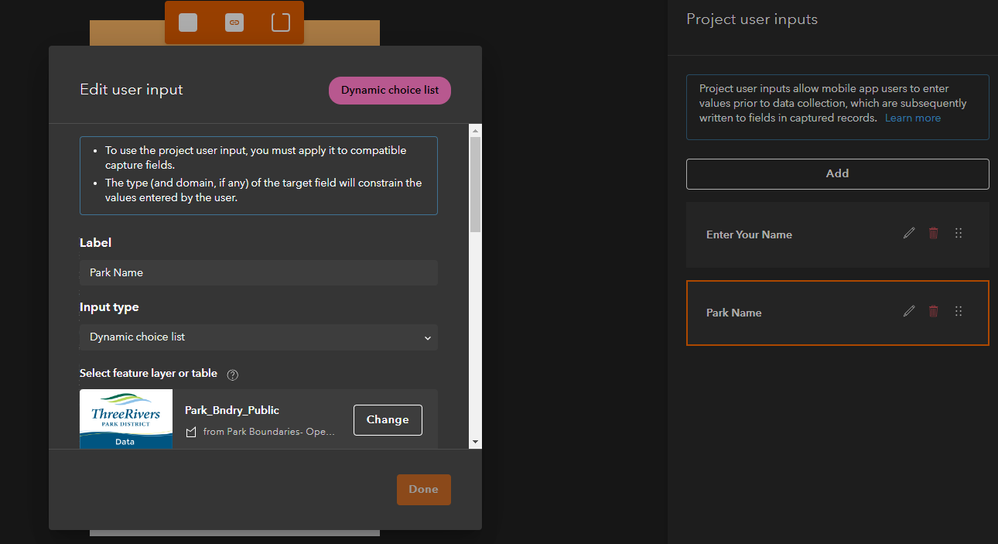This screenshot has height=544, width=998.
Task: Click the outlined square icon in orange toolbar
Action: pyautogui.click(x=281, y=22)
